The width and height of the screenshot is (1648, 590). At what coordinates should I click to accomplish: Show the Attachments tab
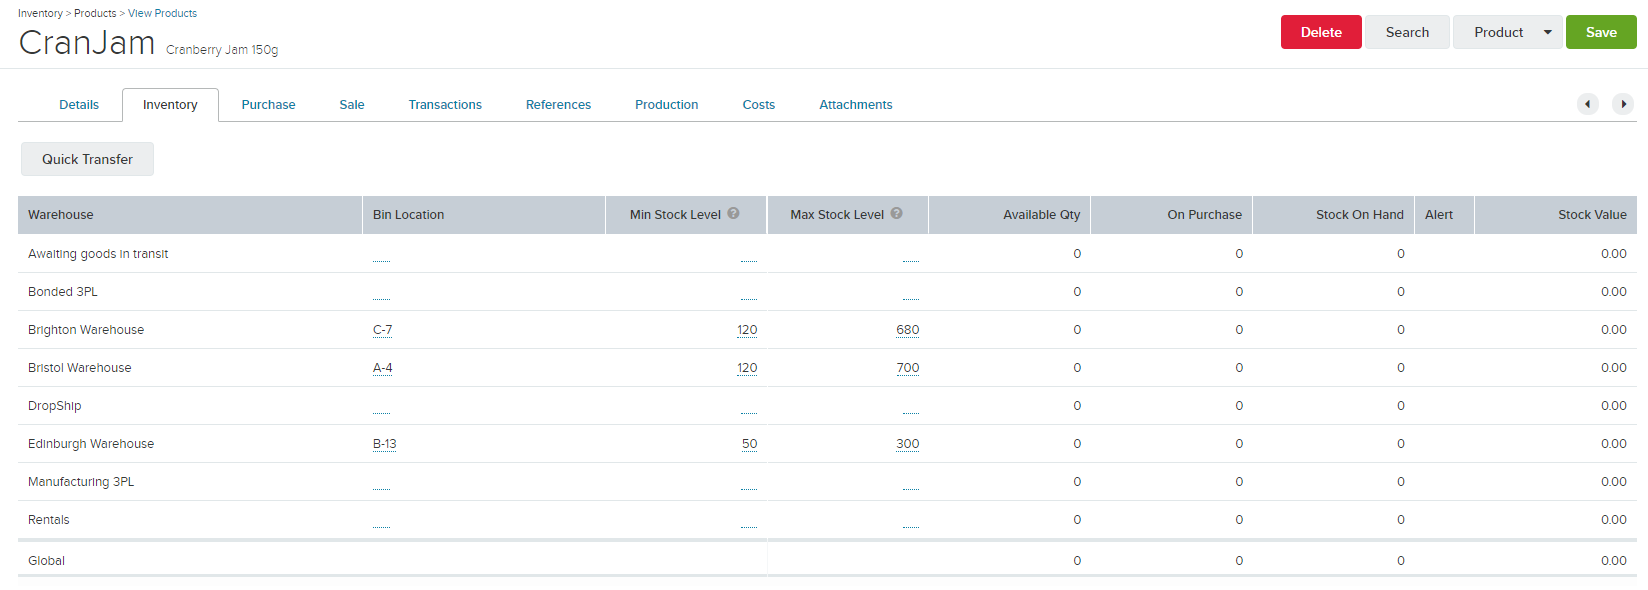[856, 105]
